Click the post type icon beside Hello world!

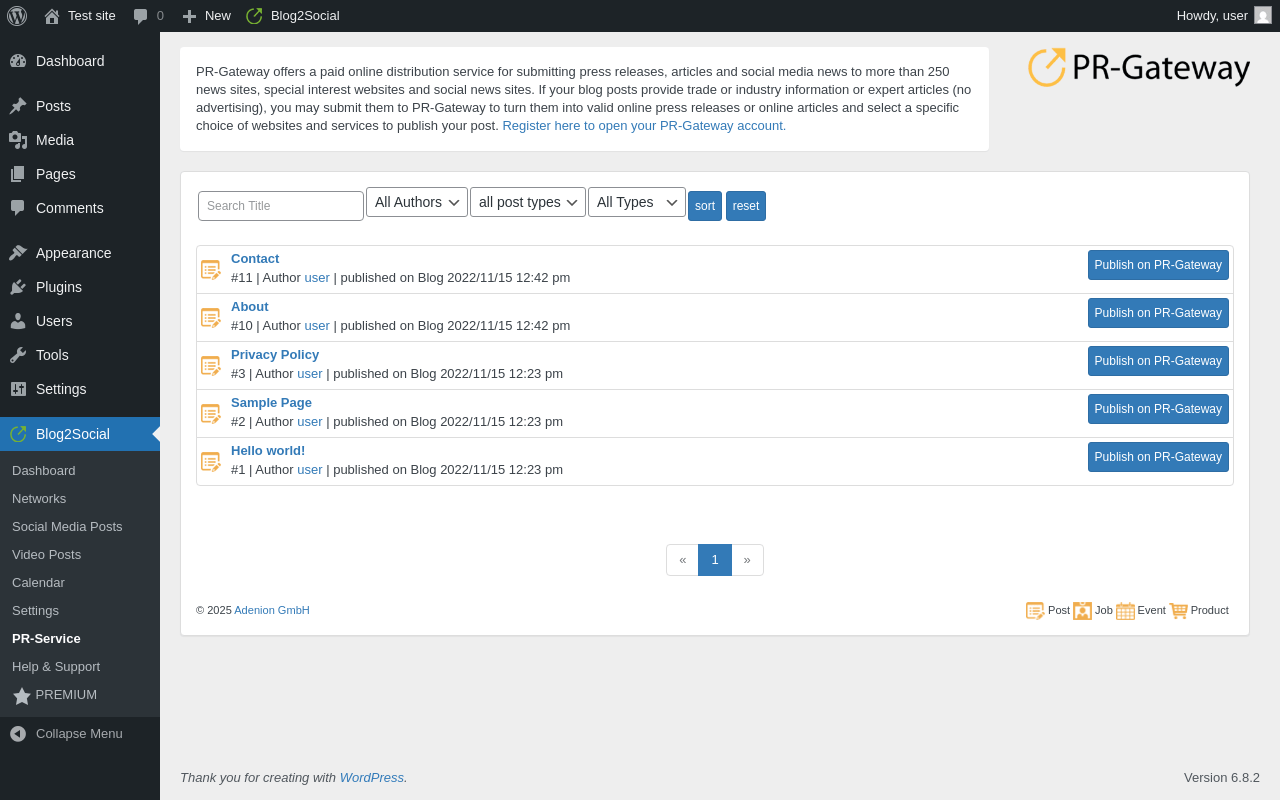pyautogui.click(x=211, y=462)
